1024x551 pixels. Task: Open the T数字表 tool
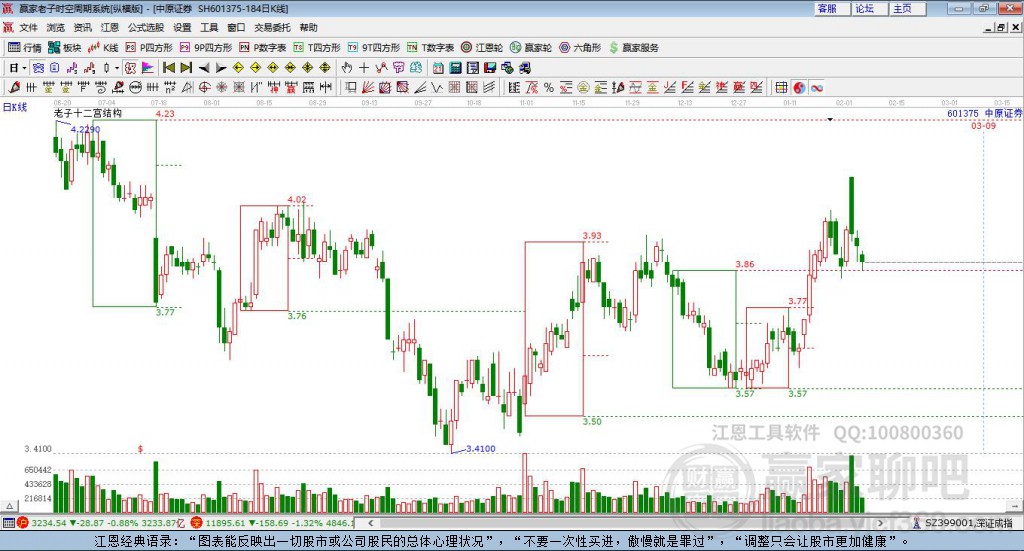(x=430, y=48)
